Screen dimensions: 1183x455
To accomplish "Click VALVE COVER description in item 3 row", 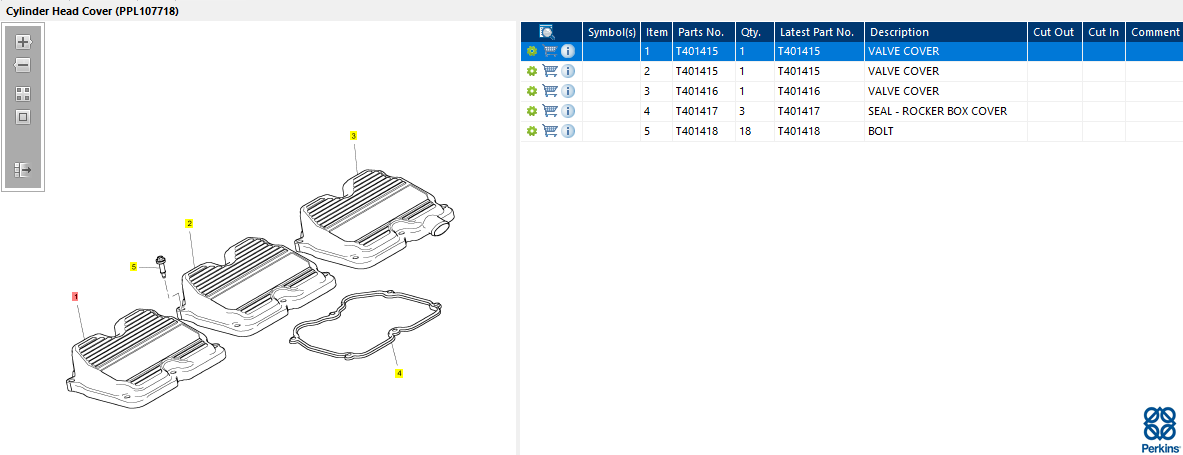I will 904,91.
